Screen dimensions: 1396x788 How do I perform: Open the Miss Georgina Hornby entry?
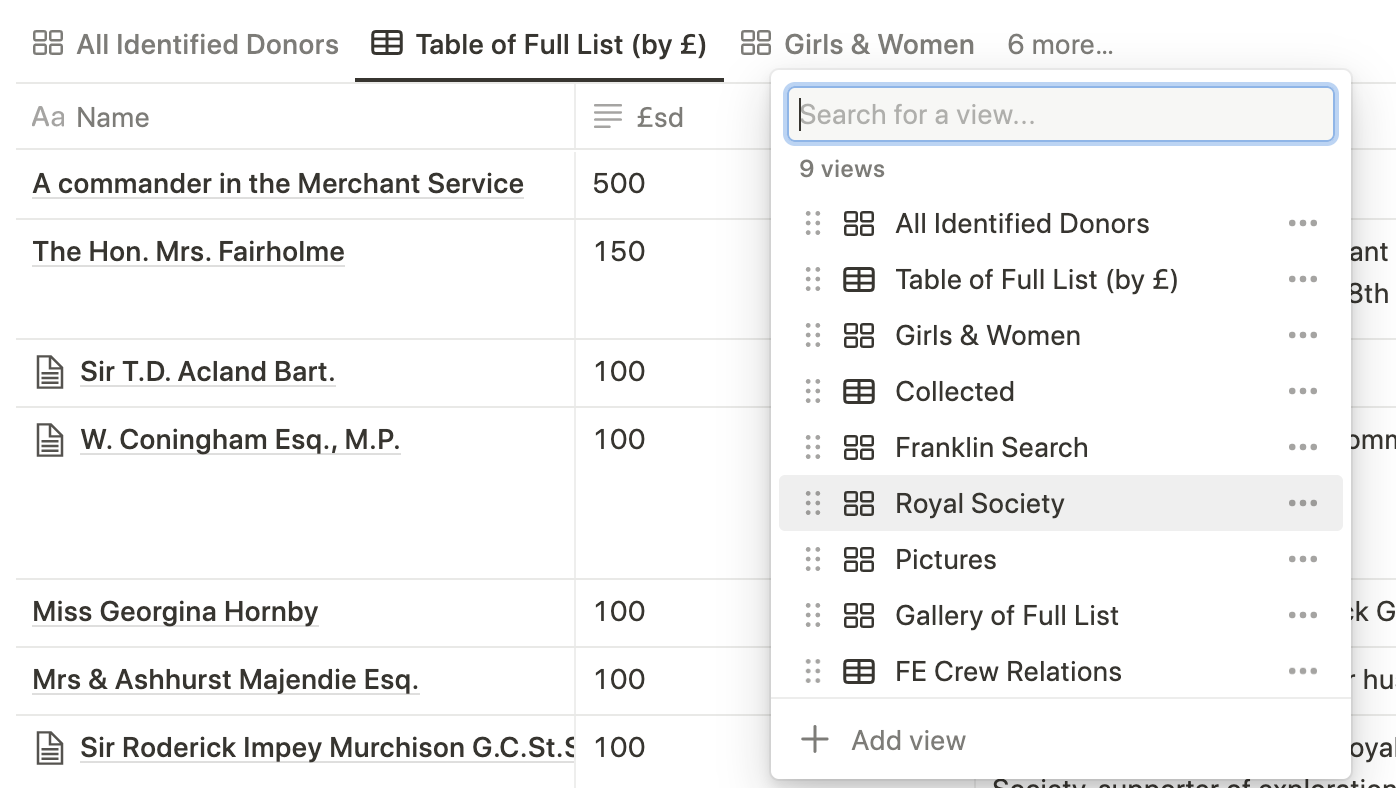(x=175, y=611)
